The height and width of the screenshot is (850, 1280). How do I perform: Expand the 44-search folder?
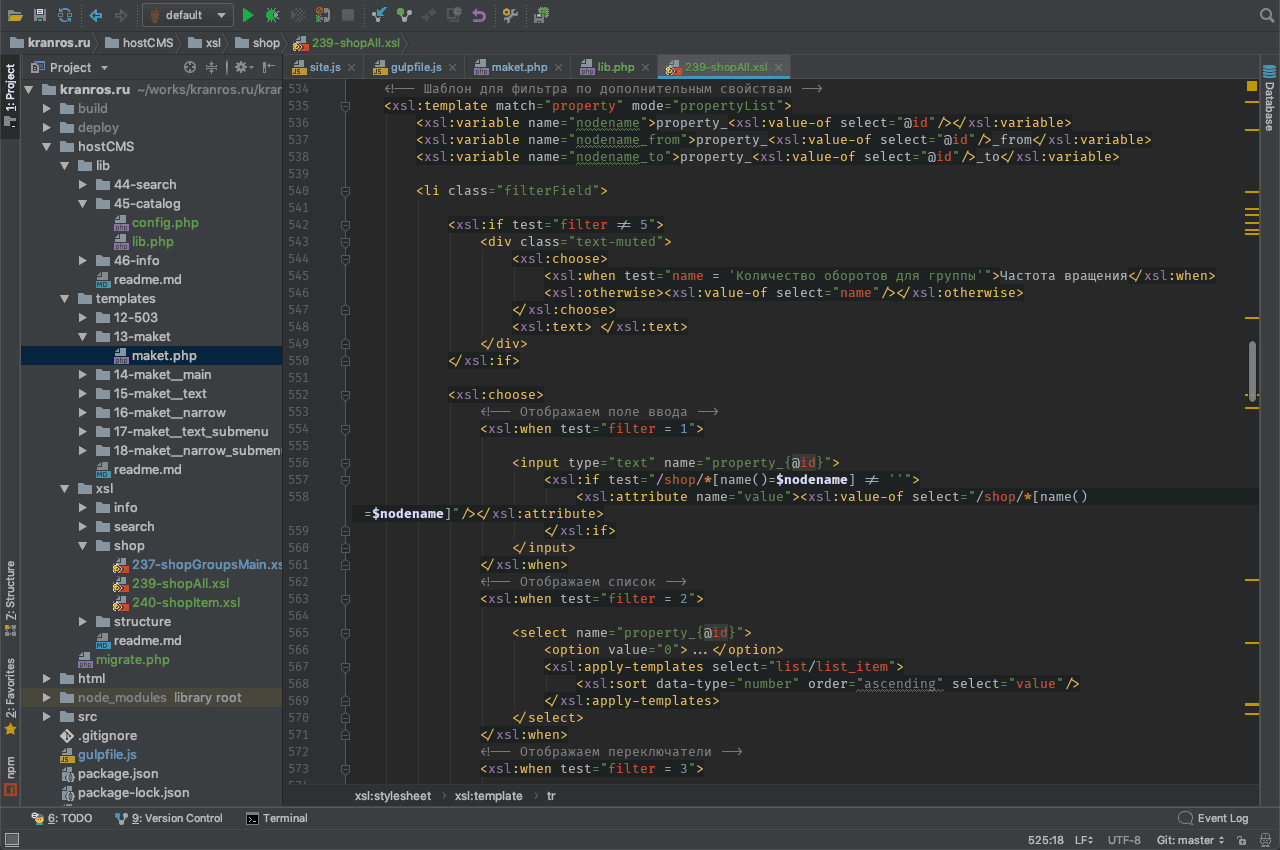82,184
